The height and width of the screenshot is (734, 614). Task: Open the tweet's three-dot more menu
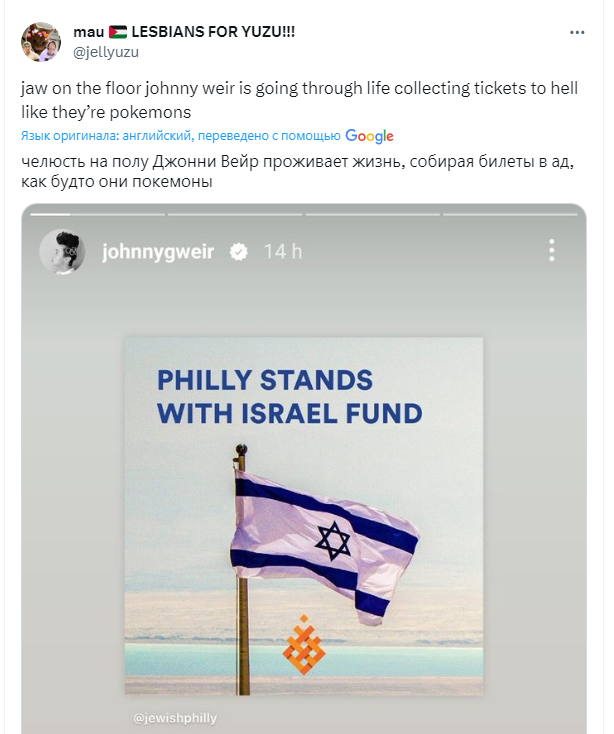click(x=577, y=33)
